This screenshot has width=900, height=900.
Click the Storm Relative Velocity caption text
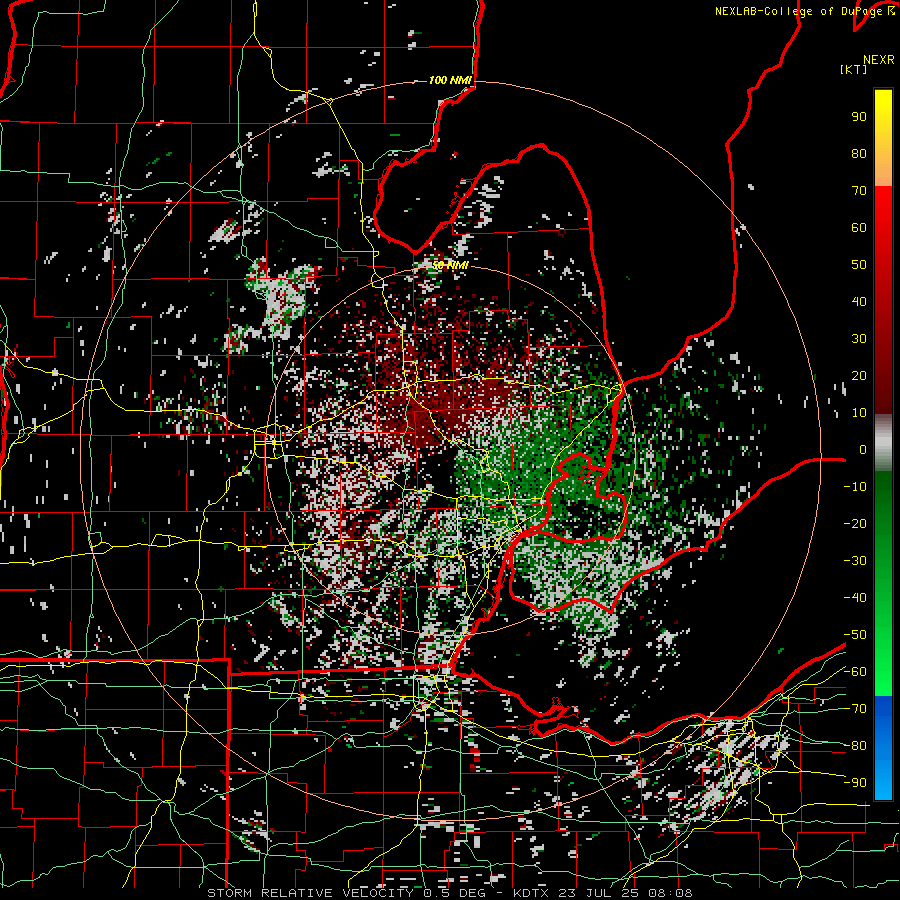click(x=450, y=893)
